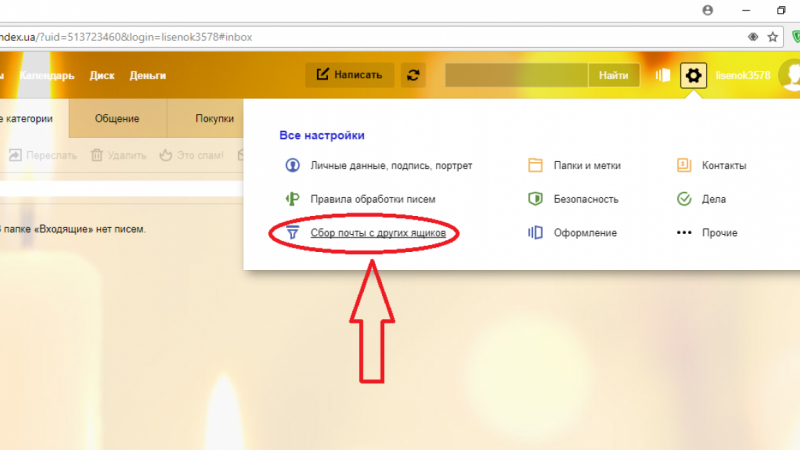800x450 pixels.
Task: Open Личные данные, подпись, портрет settings
Action: (x=391, y=166)
